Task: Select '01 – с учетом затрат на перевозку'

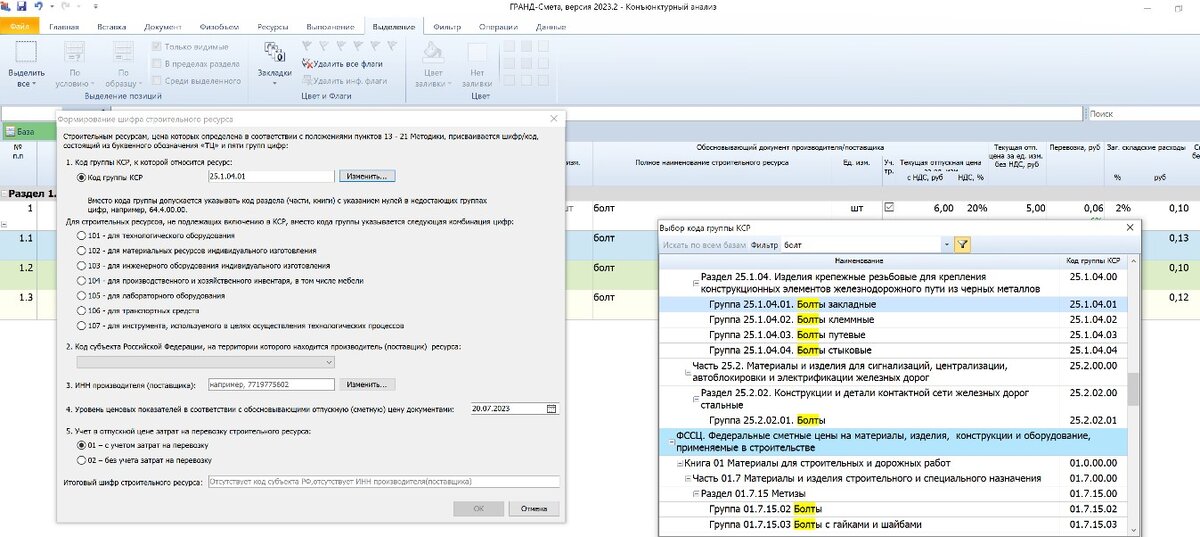Action: pos(82,445)
